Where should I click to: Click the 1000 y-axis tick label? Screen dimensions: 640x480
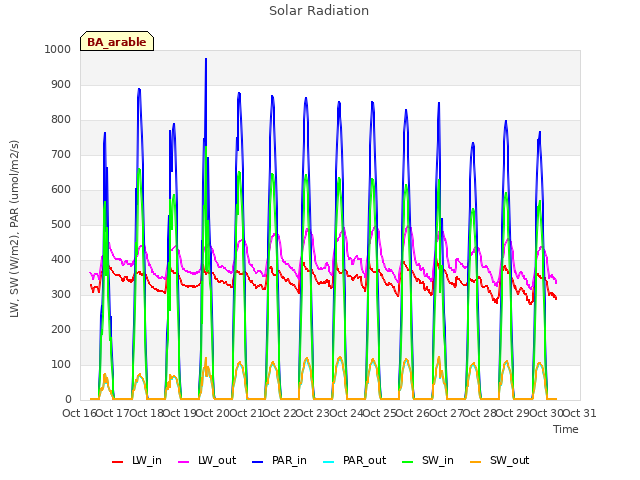(x=58, y=49)
